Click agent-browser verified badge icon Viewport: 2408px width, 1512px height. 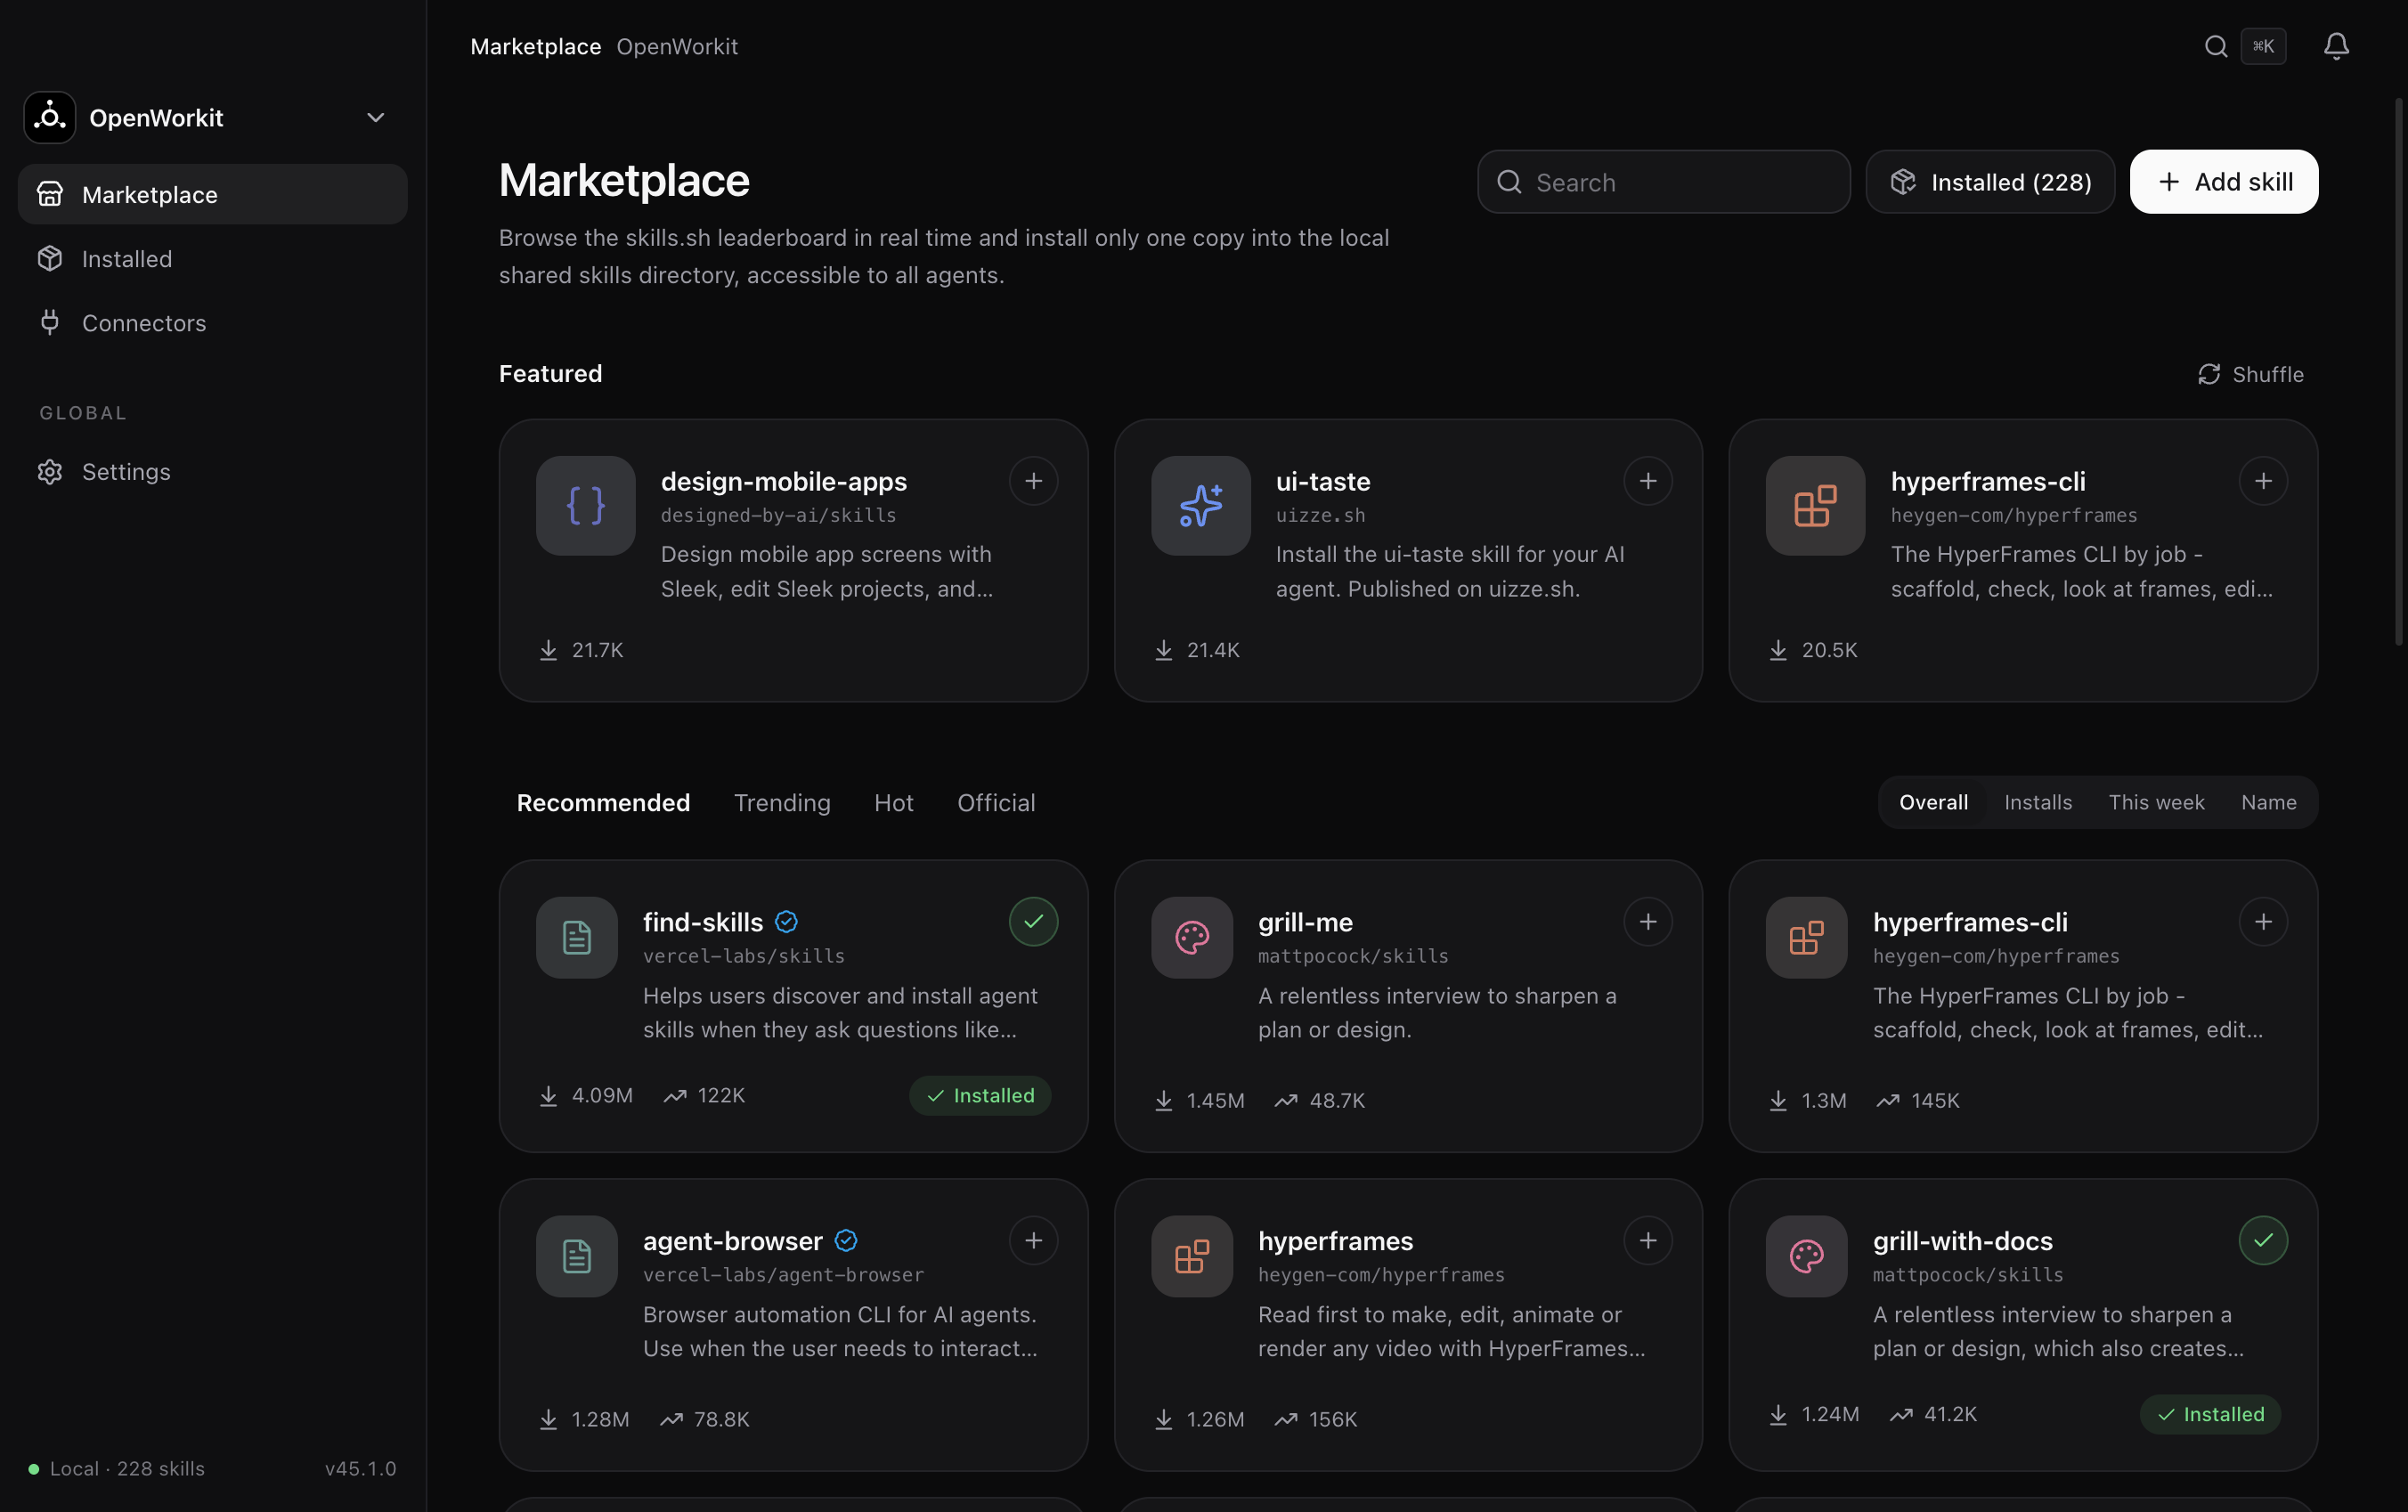click(846, 1241)
